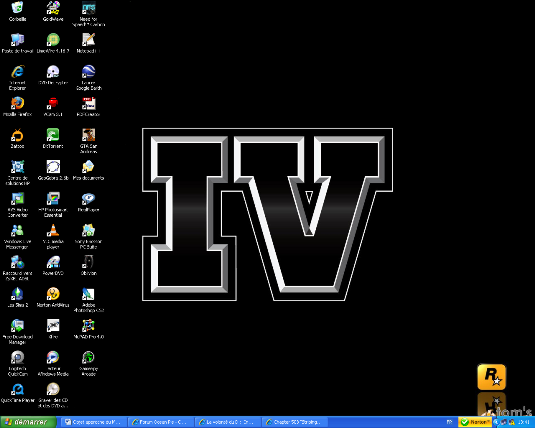Switch to the Forum taskbar window
The height and width of the screenshot is (428, 535).
161,422
